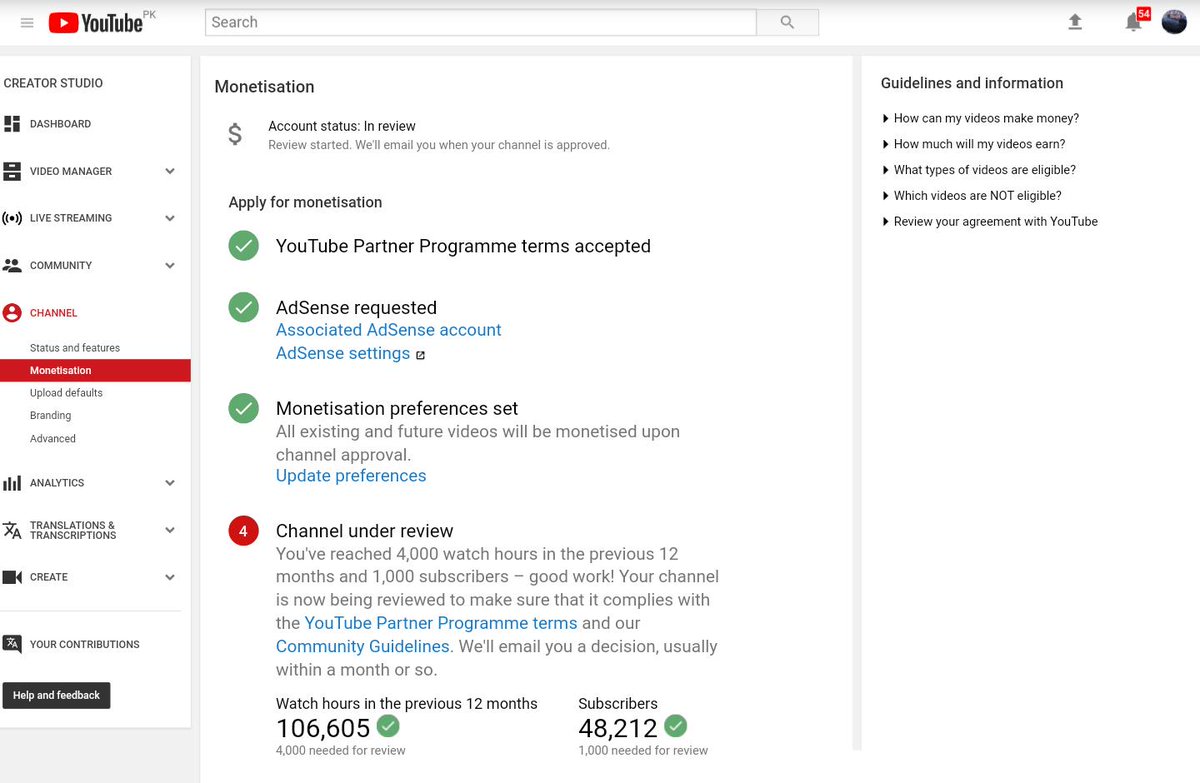The height and width of the screenshot is (783, 1200).
Task: Click the Update preferences link
Action: 351,476
